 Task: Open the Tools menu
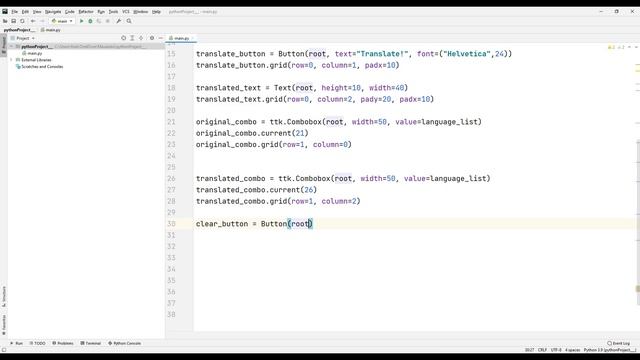click(x=113, y=12)
